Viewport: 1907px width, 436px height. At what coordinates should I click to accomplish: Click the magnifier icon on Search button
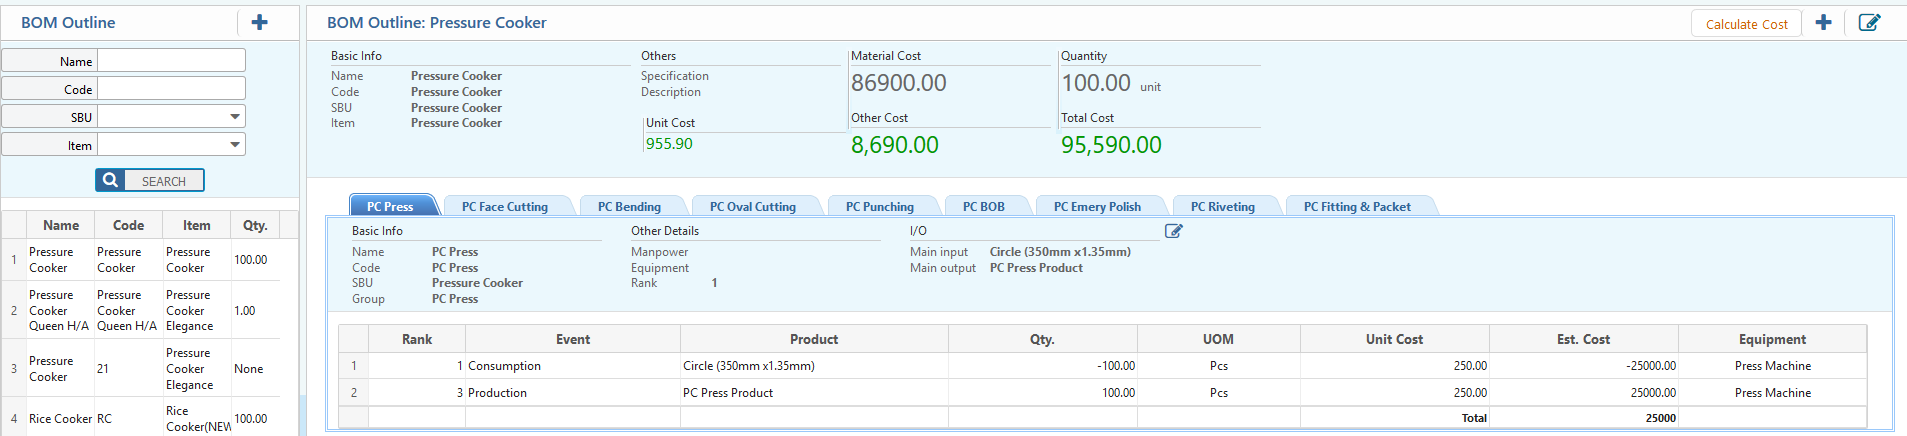pos(111,180)
